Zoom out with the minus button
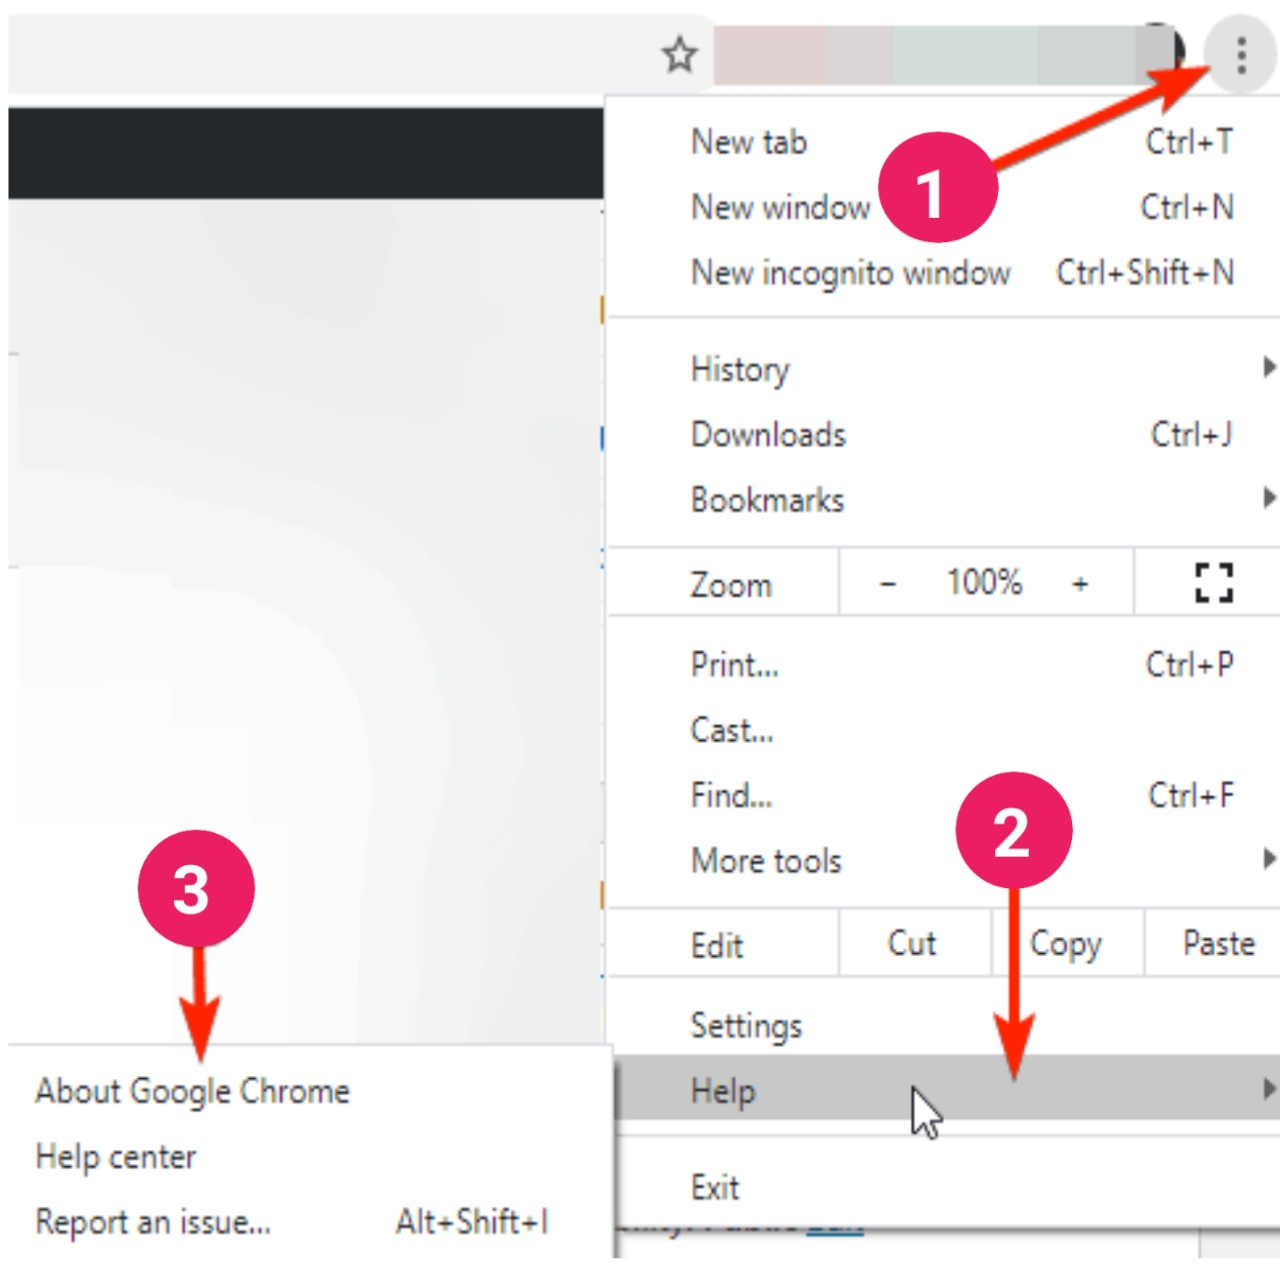 pos(887,584)
